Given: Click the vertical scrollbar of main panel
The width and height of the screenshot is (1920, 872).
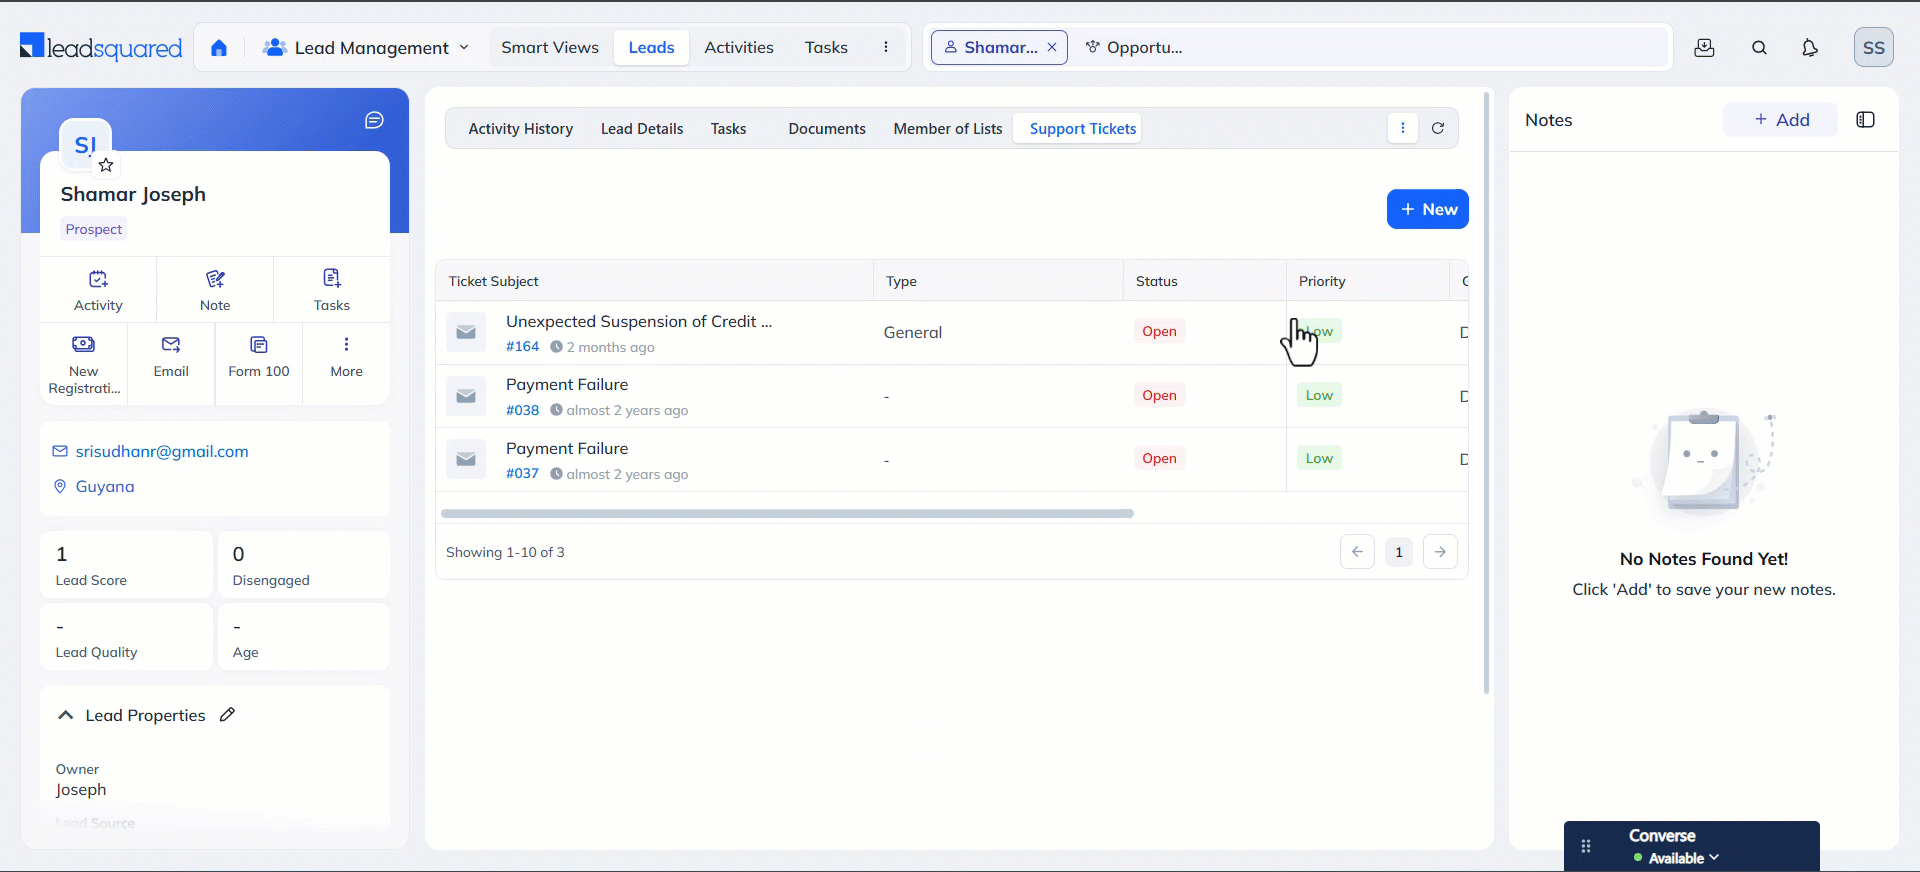Looking at the screenshot, I should 1486,392.
